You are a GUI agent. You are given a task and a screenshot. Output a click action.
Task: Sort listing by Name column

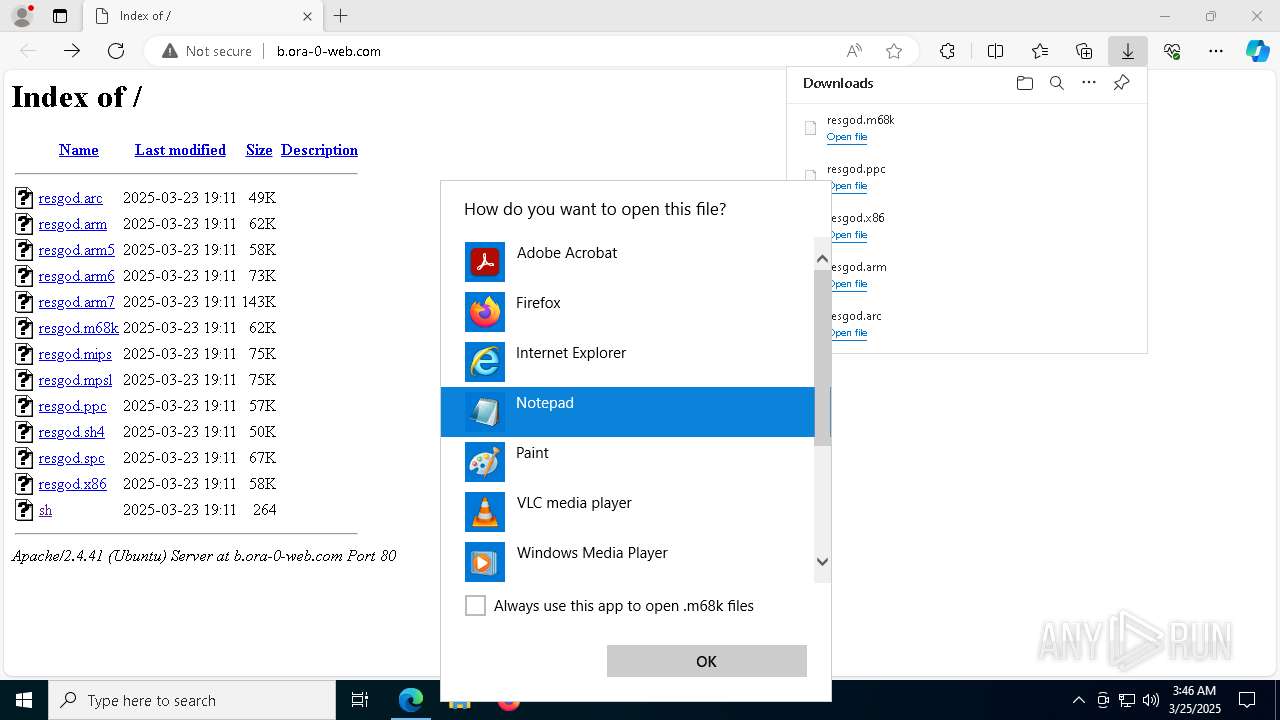78,150
